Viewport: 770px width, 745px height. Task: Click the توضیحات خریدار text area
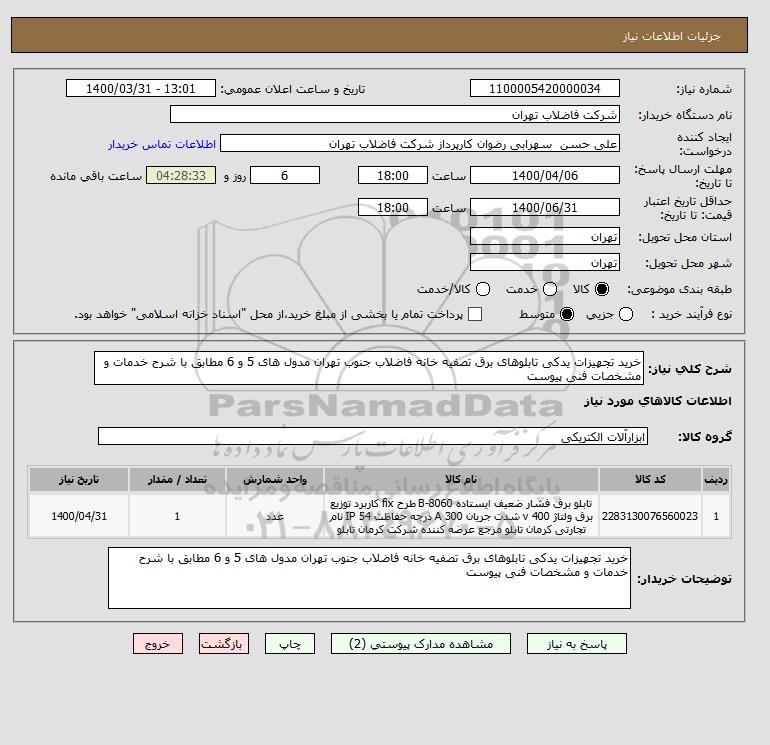(x=369, y=579)
